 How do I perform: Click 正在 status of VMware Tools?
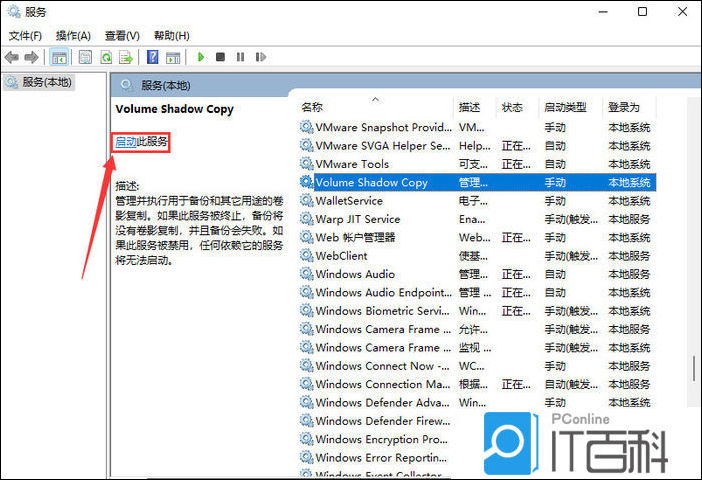click(x=516, y=164)
